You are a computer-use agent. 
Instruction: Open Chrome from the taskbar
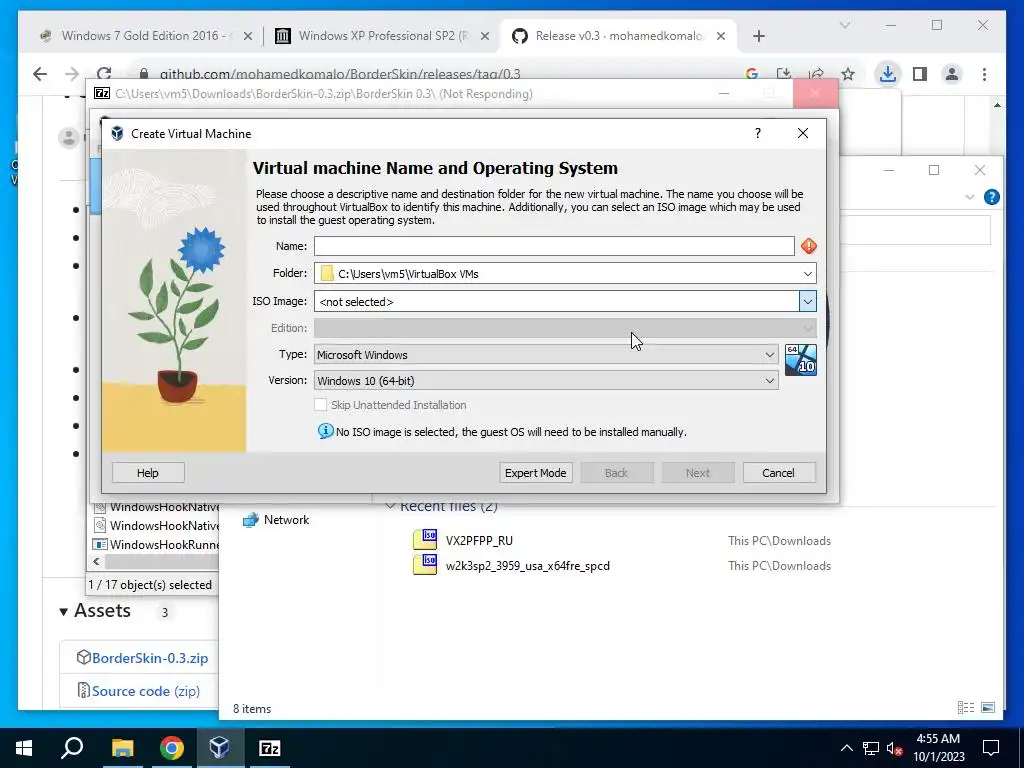tap(172, 748)
